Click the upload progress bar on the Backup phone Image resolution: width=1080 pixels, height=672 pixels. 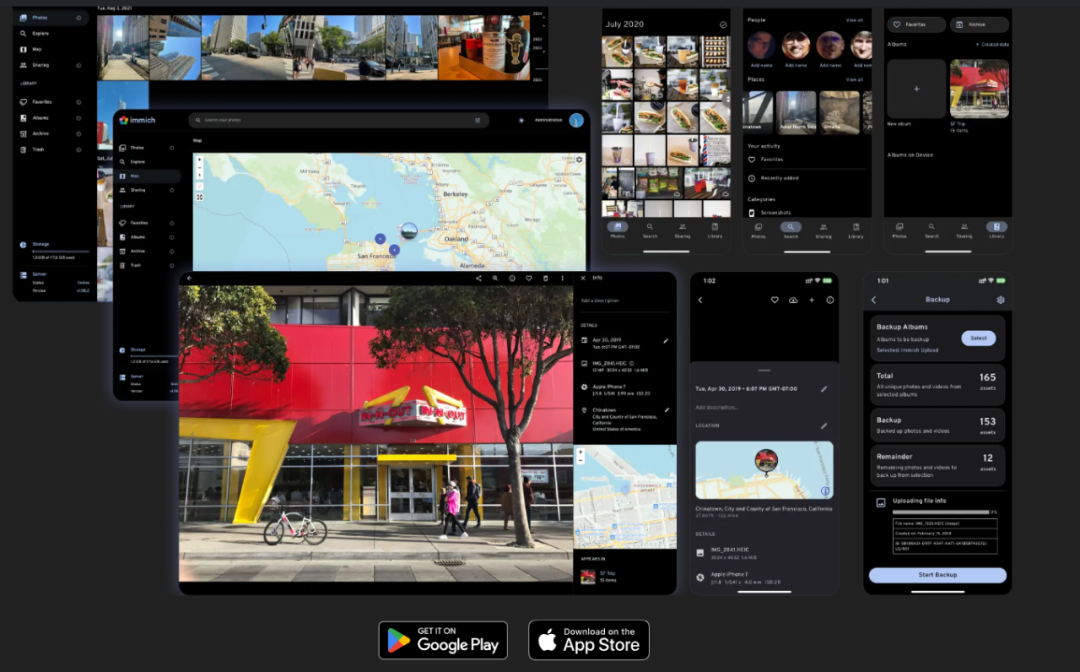(x=941, y=512)
